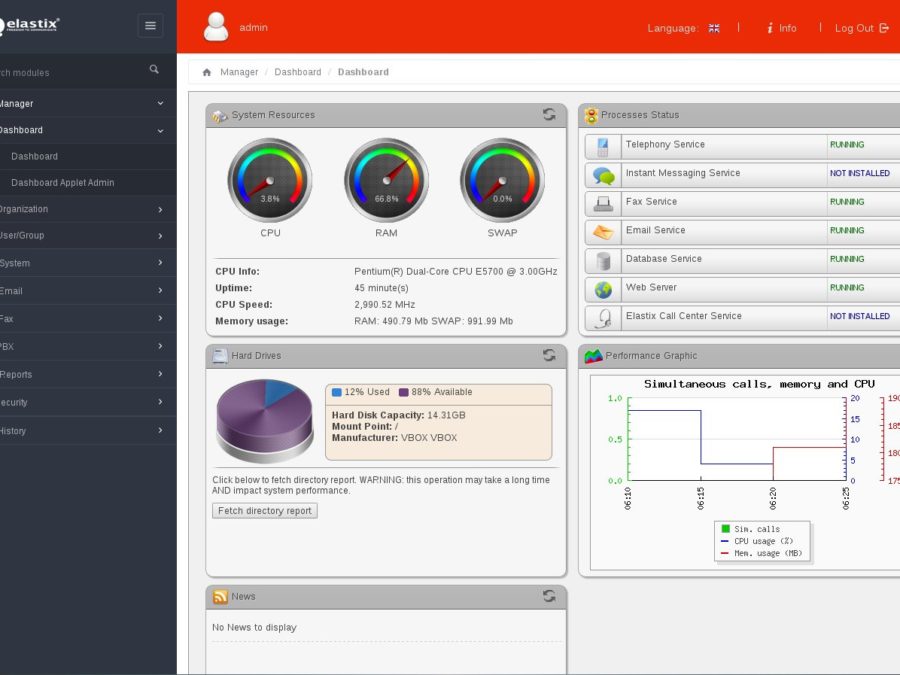Image resolution: width=900 pixels, height=675 pixels.
Task: Refresh the System Resources applet
Action: click(549, 115)
